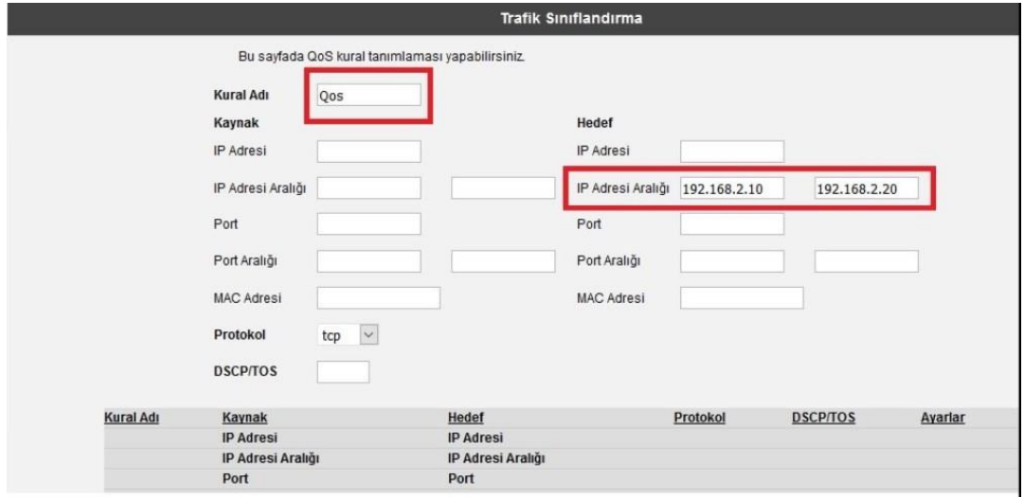Click the Protokol column header in table
The image size is (1024, 497).
(x=699, y=418)
